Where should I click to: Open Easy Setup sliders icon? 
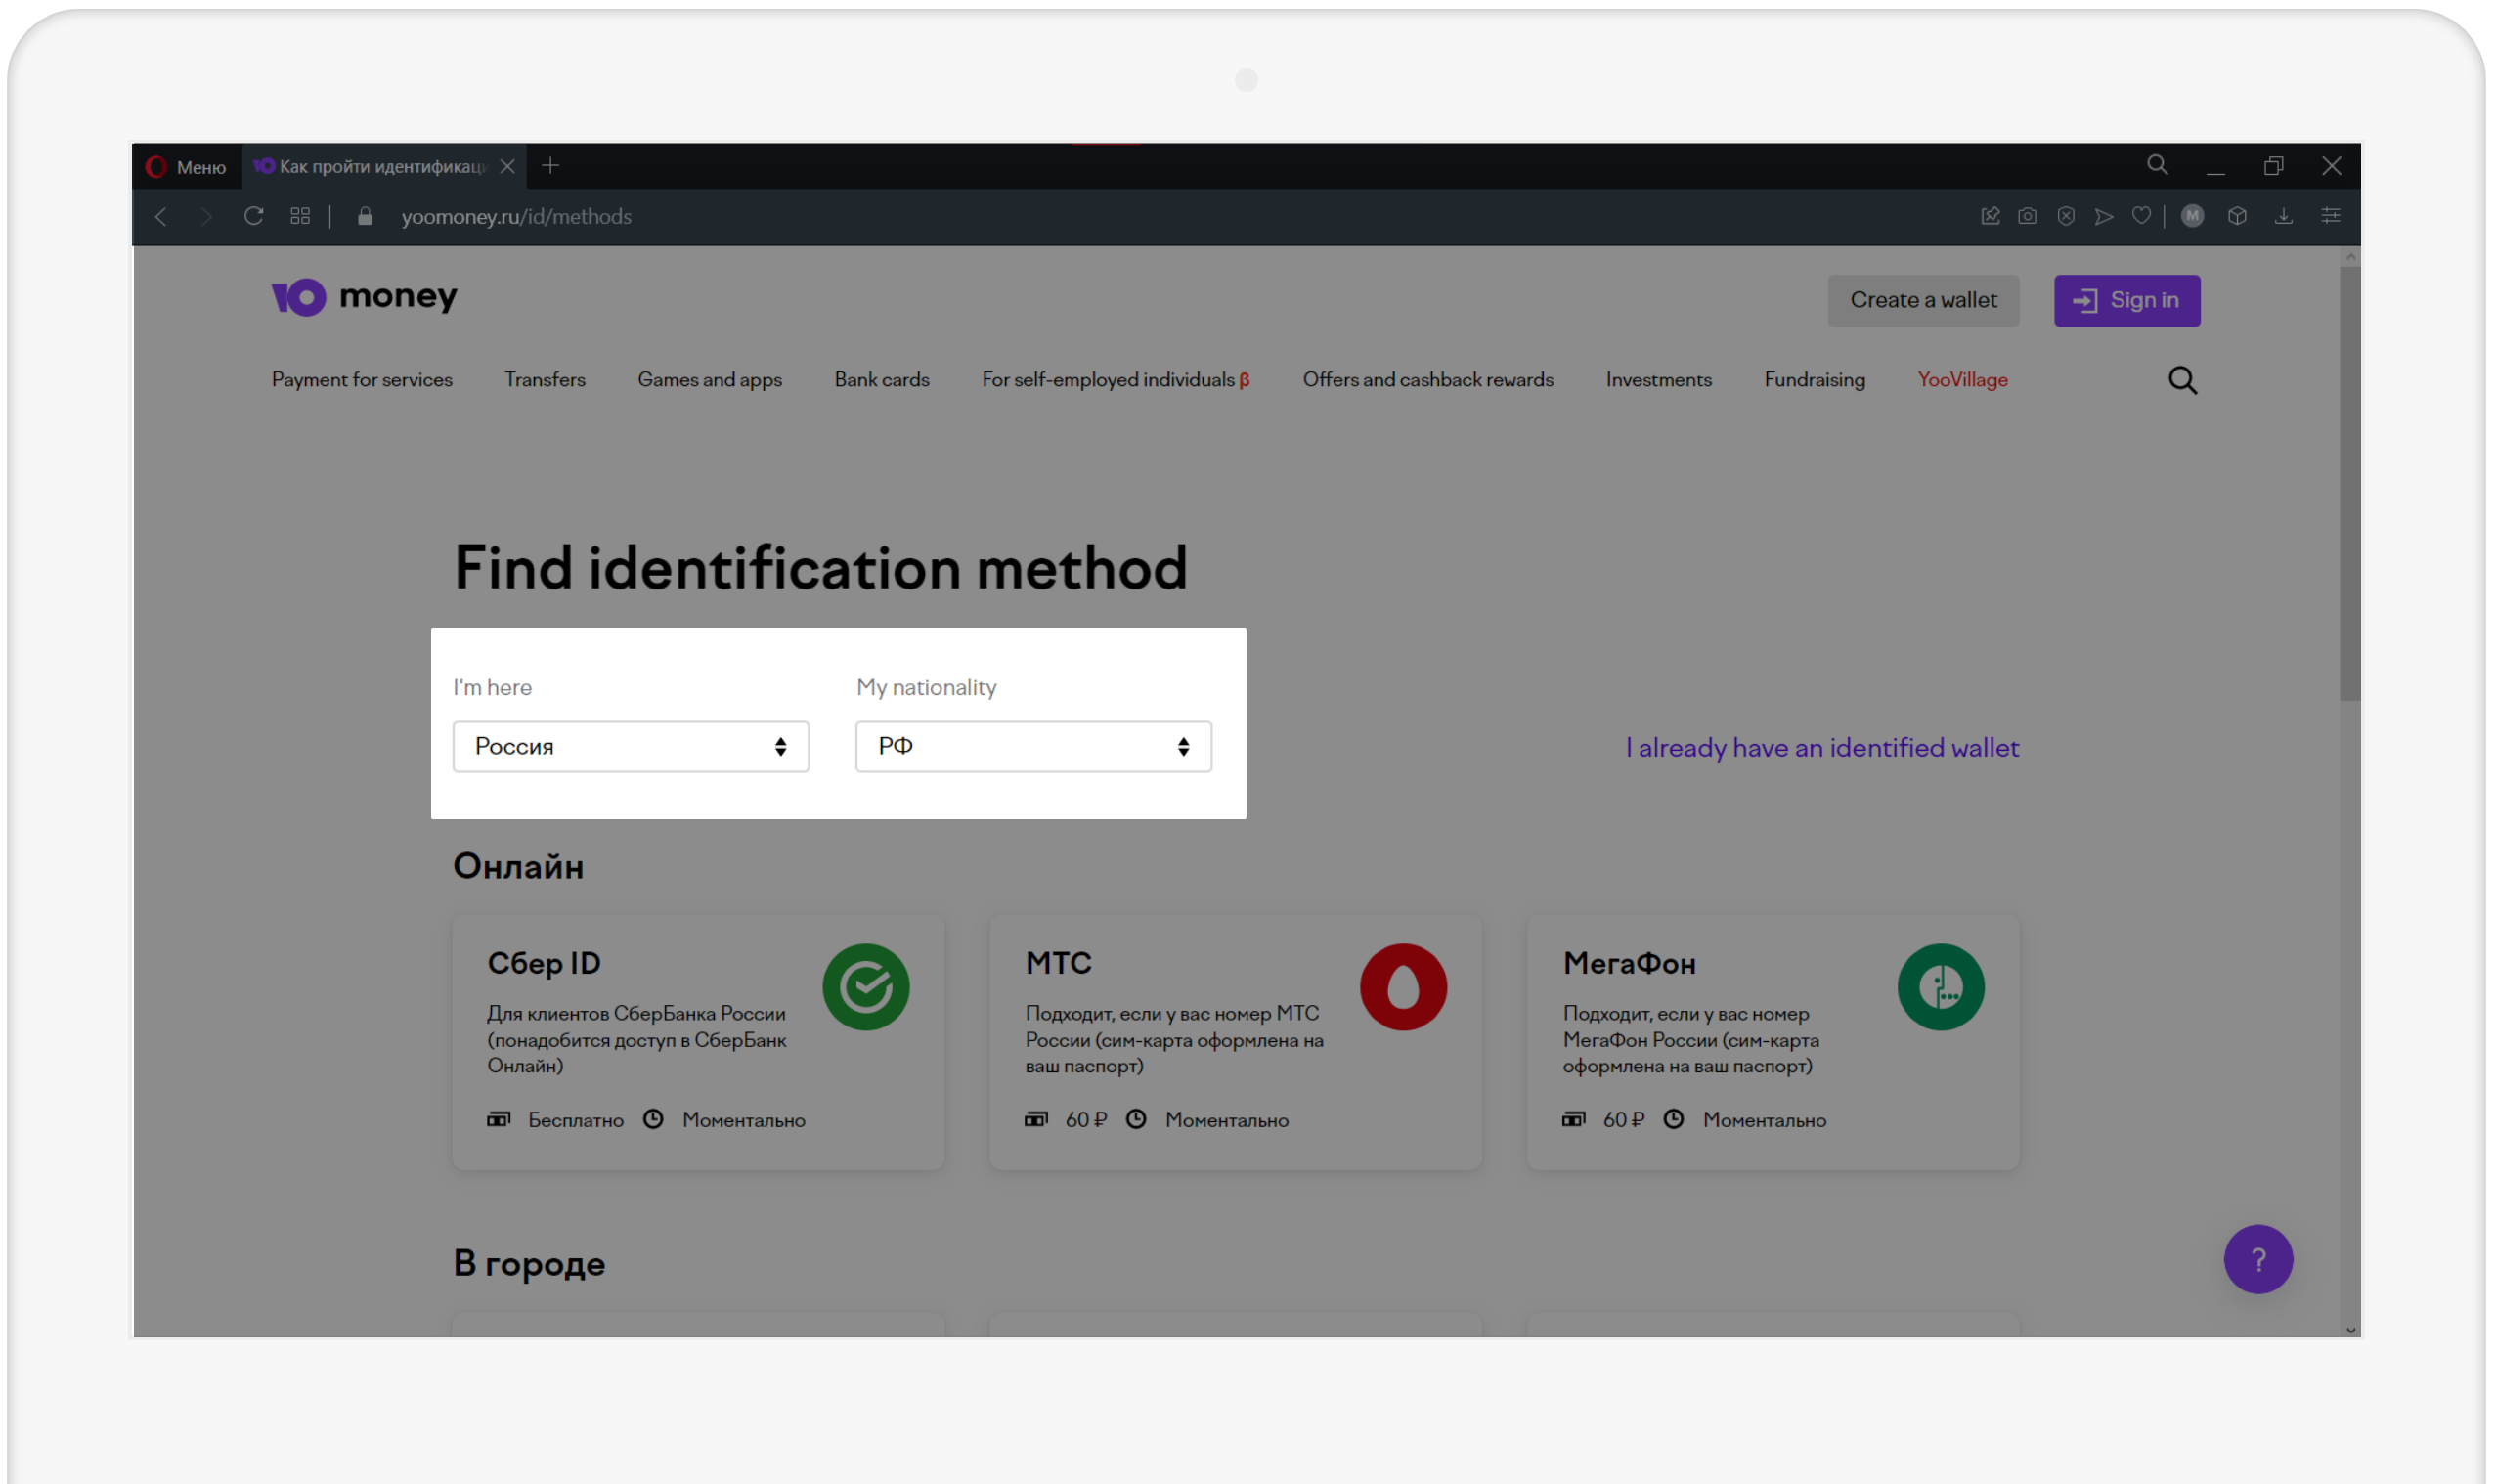coord(2330,216)
